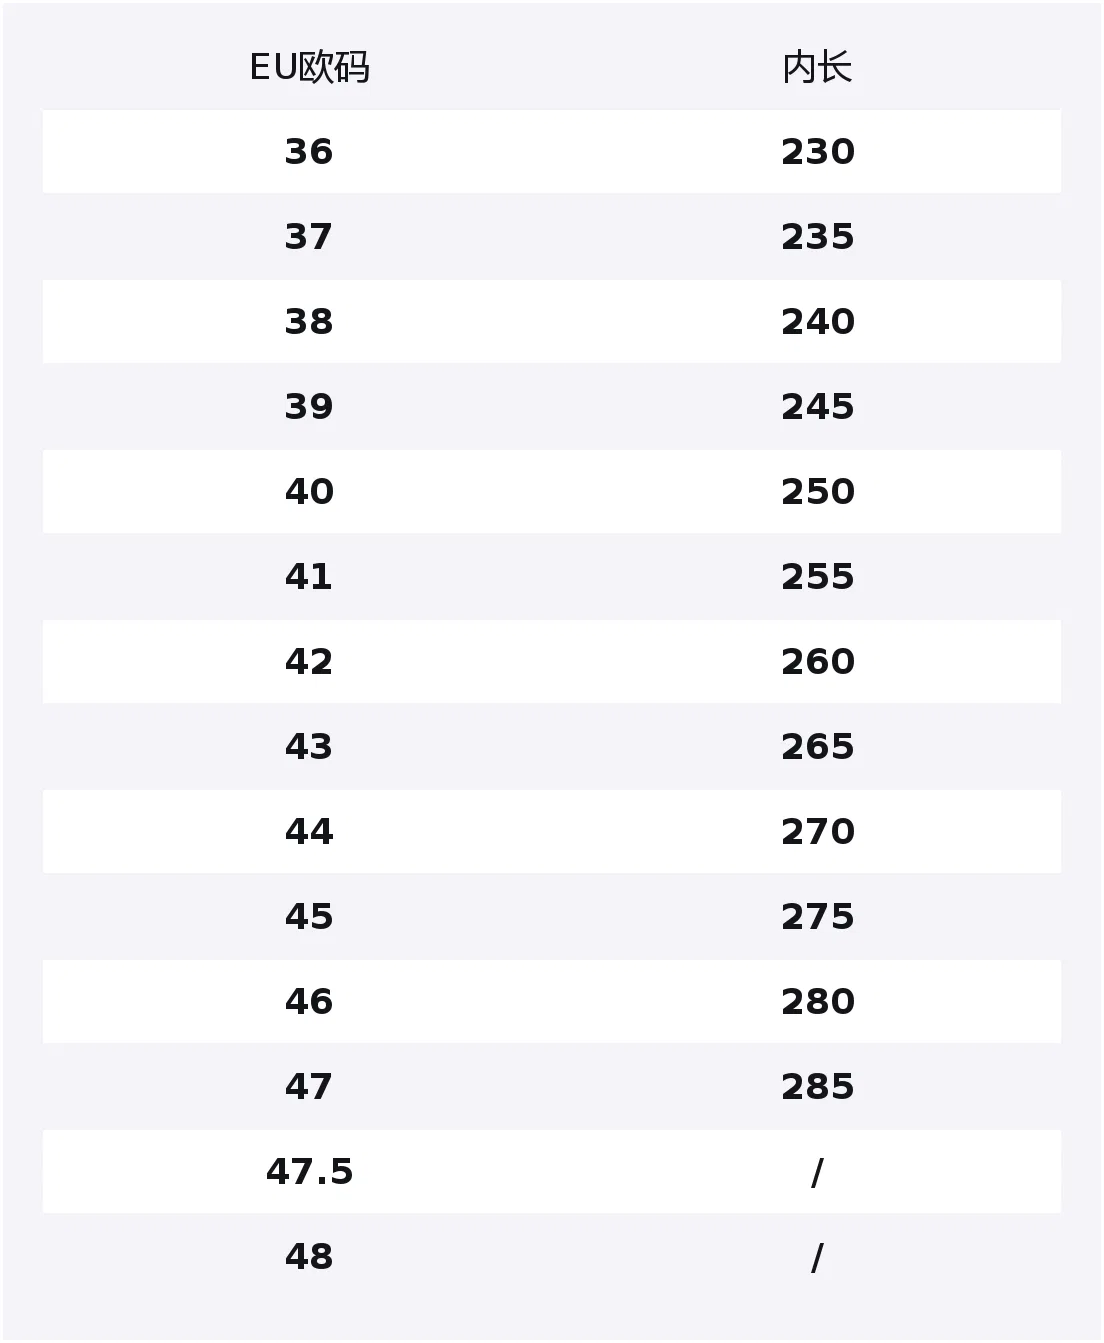The image size is (1104, 1343).
Task: Click EU size 39 entry
Action: 308,407
